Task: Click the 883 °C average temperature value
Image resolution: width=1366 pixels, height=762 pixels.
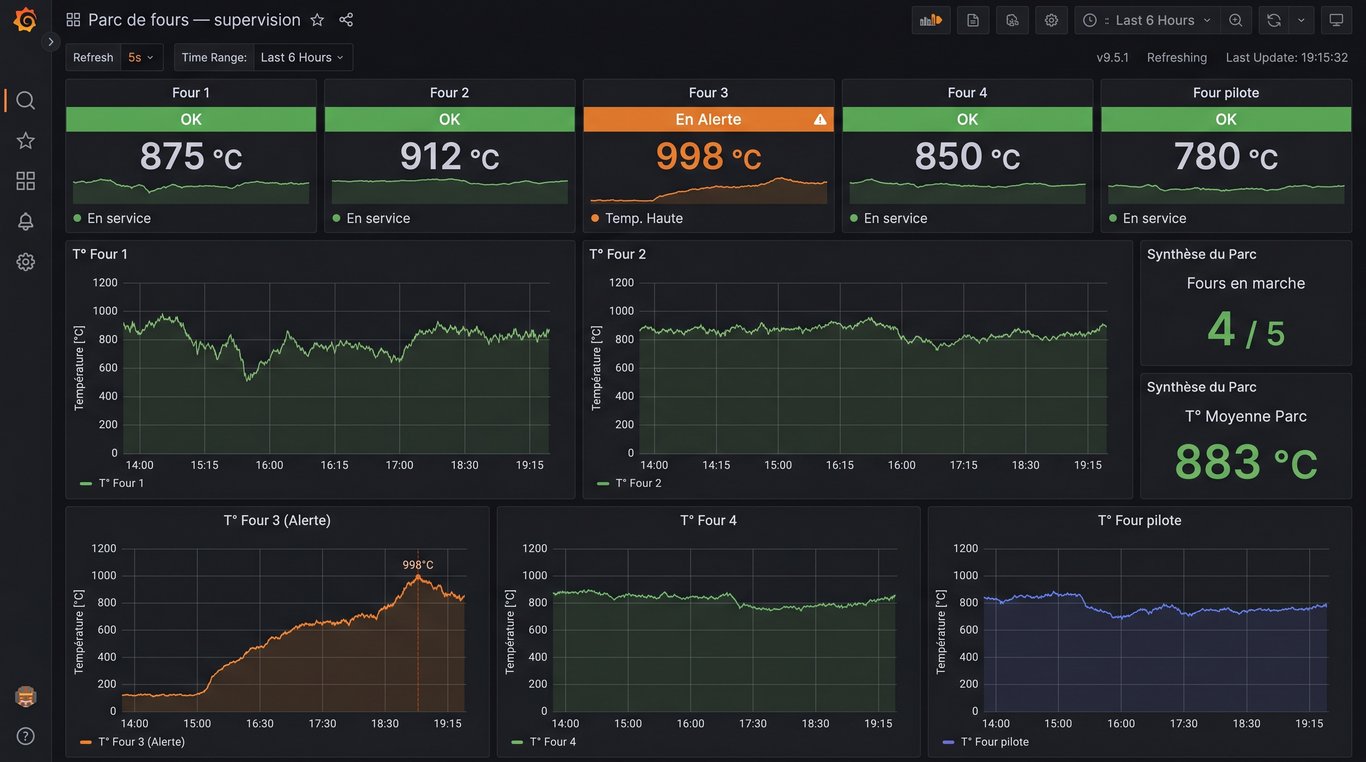Action: coord(1246,462)
